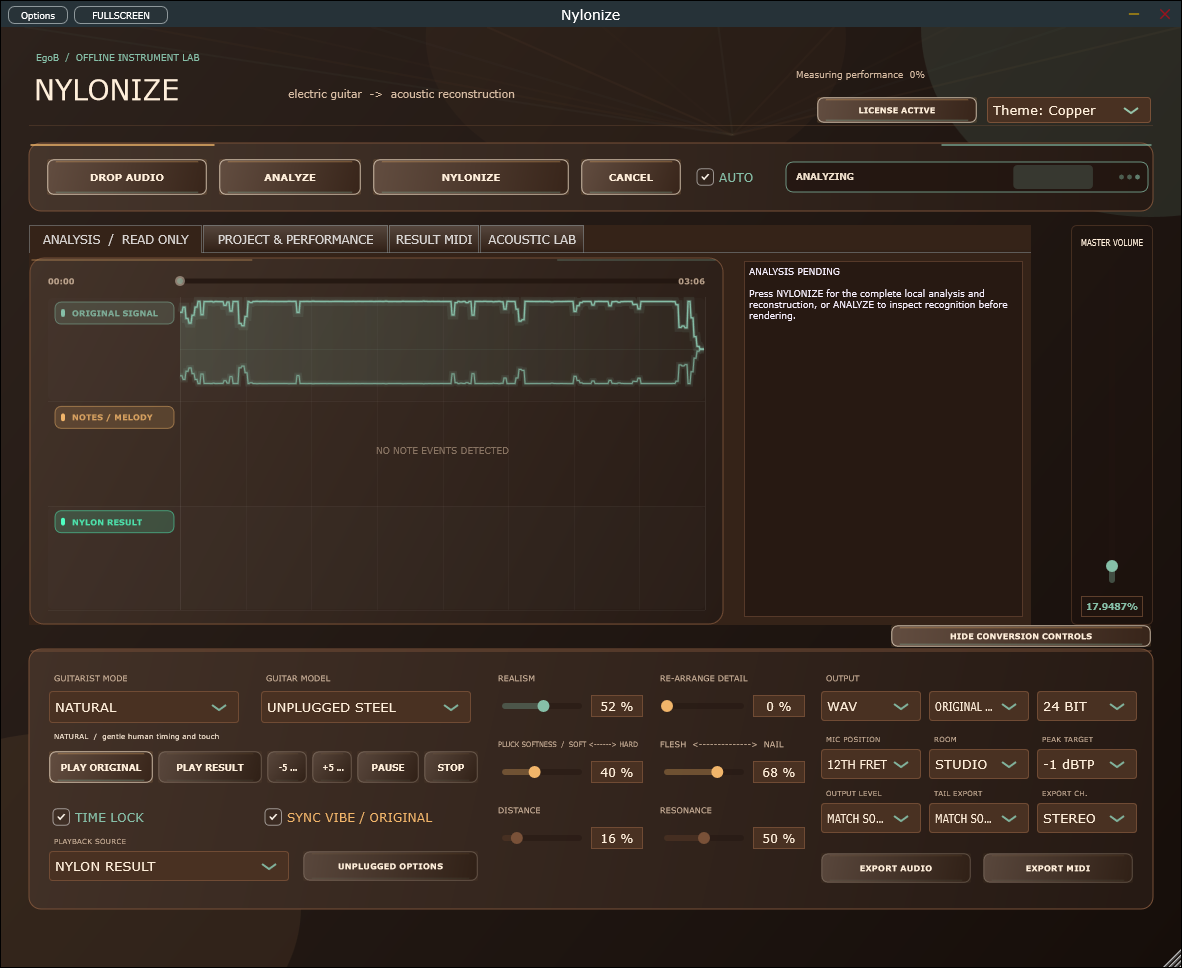Switch to the ANALYSIS / READ ONLY tab
Viewport: 1182px width, 968px height.
115,240
